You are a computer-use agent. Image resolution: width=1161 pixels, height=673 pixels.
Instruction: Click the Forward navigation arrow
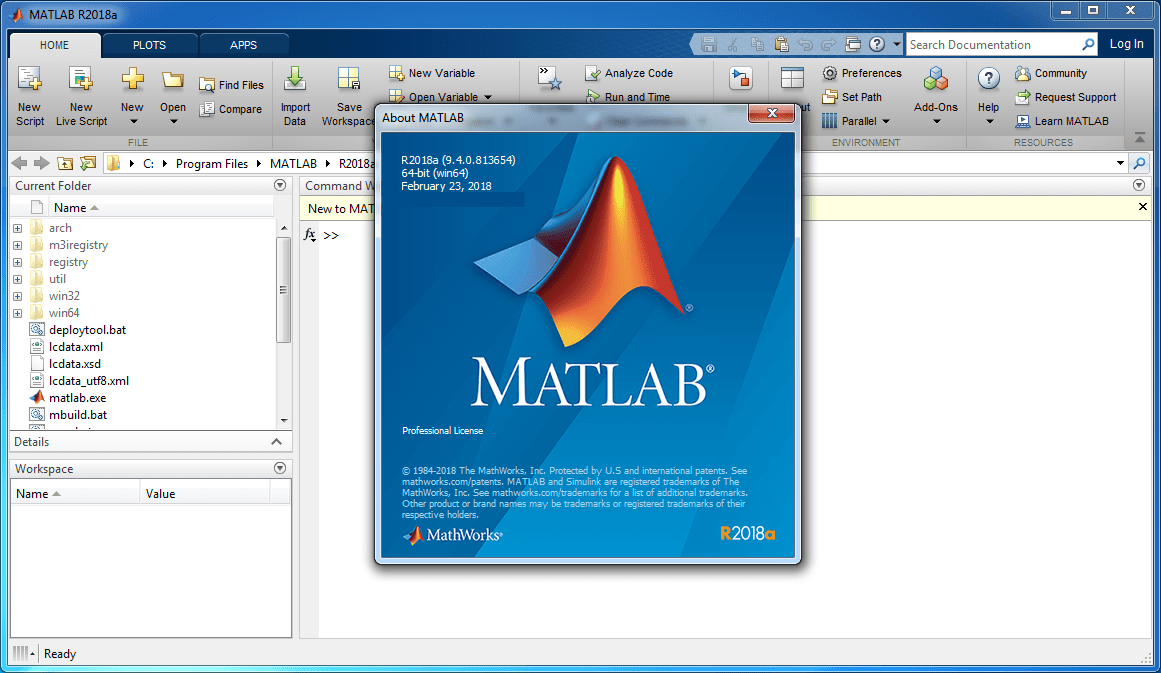pyautogui.click(x=42, y=163)
